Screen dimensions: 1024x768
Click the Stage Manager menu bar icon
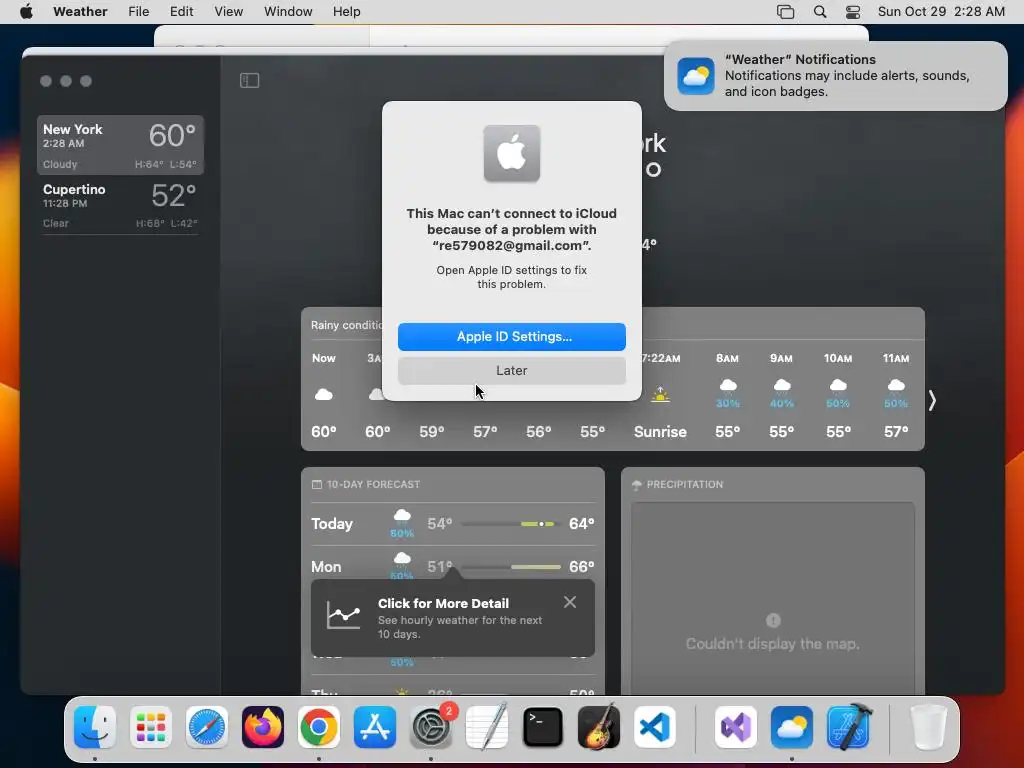(x=785, y=12)
